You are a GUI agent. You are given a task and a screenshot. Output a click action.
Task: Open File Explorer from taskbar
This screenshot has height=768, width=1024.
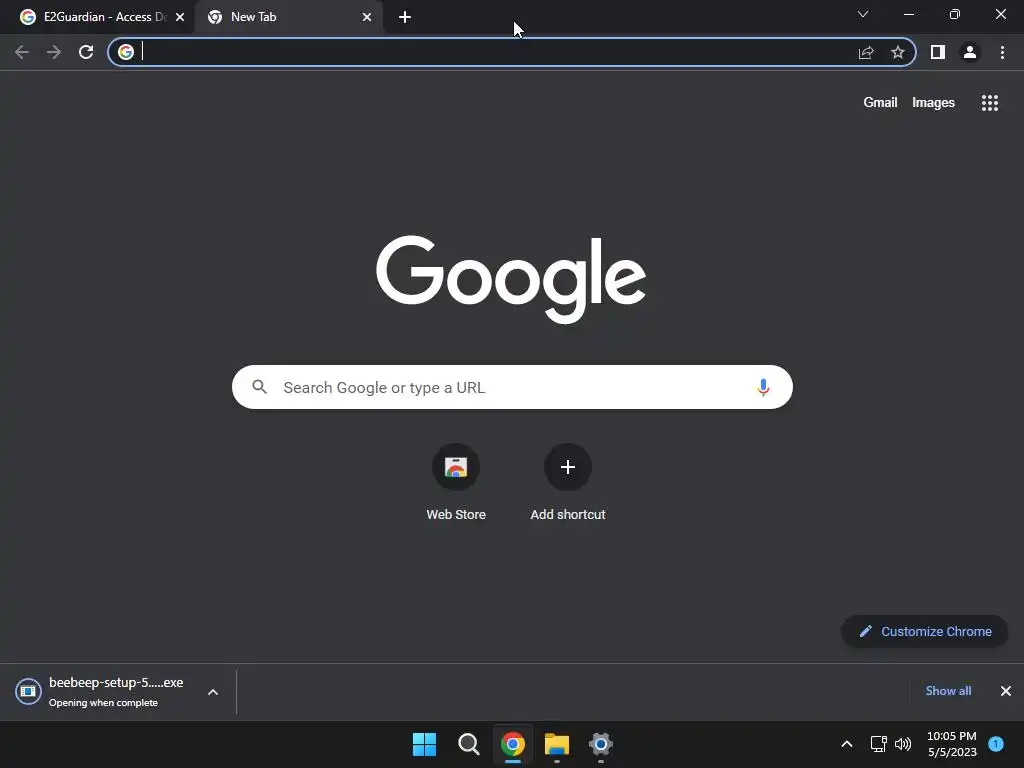tap(557, 744)
